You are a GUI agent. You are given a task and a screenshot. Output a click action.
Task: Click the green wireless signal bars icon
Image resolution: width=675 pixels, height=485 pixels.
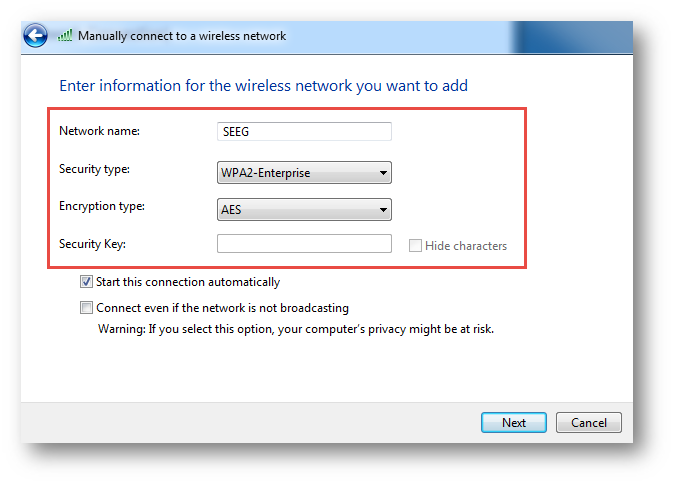65,36
